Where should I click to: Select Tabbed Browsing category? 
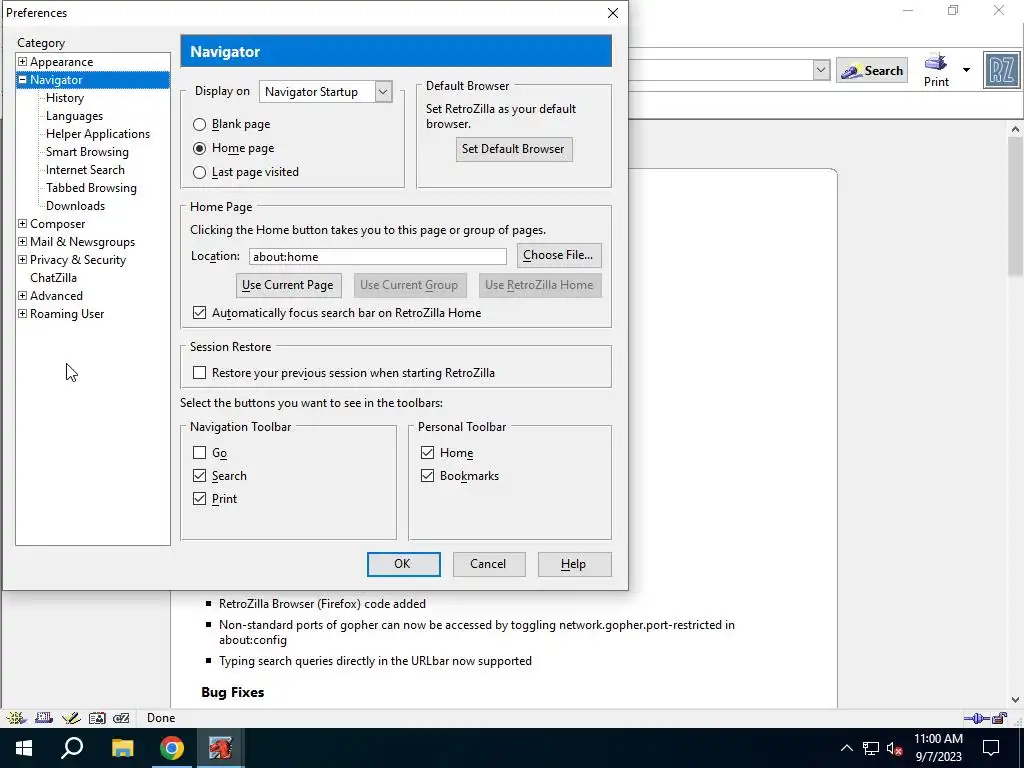pyautogui.click(x=91, y=187)
